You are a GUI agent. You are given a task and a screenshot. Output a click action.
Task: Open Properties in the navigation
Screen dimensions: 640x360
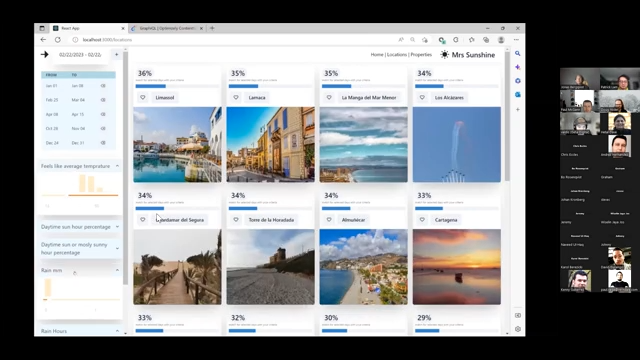coord(421,54)
